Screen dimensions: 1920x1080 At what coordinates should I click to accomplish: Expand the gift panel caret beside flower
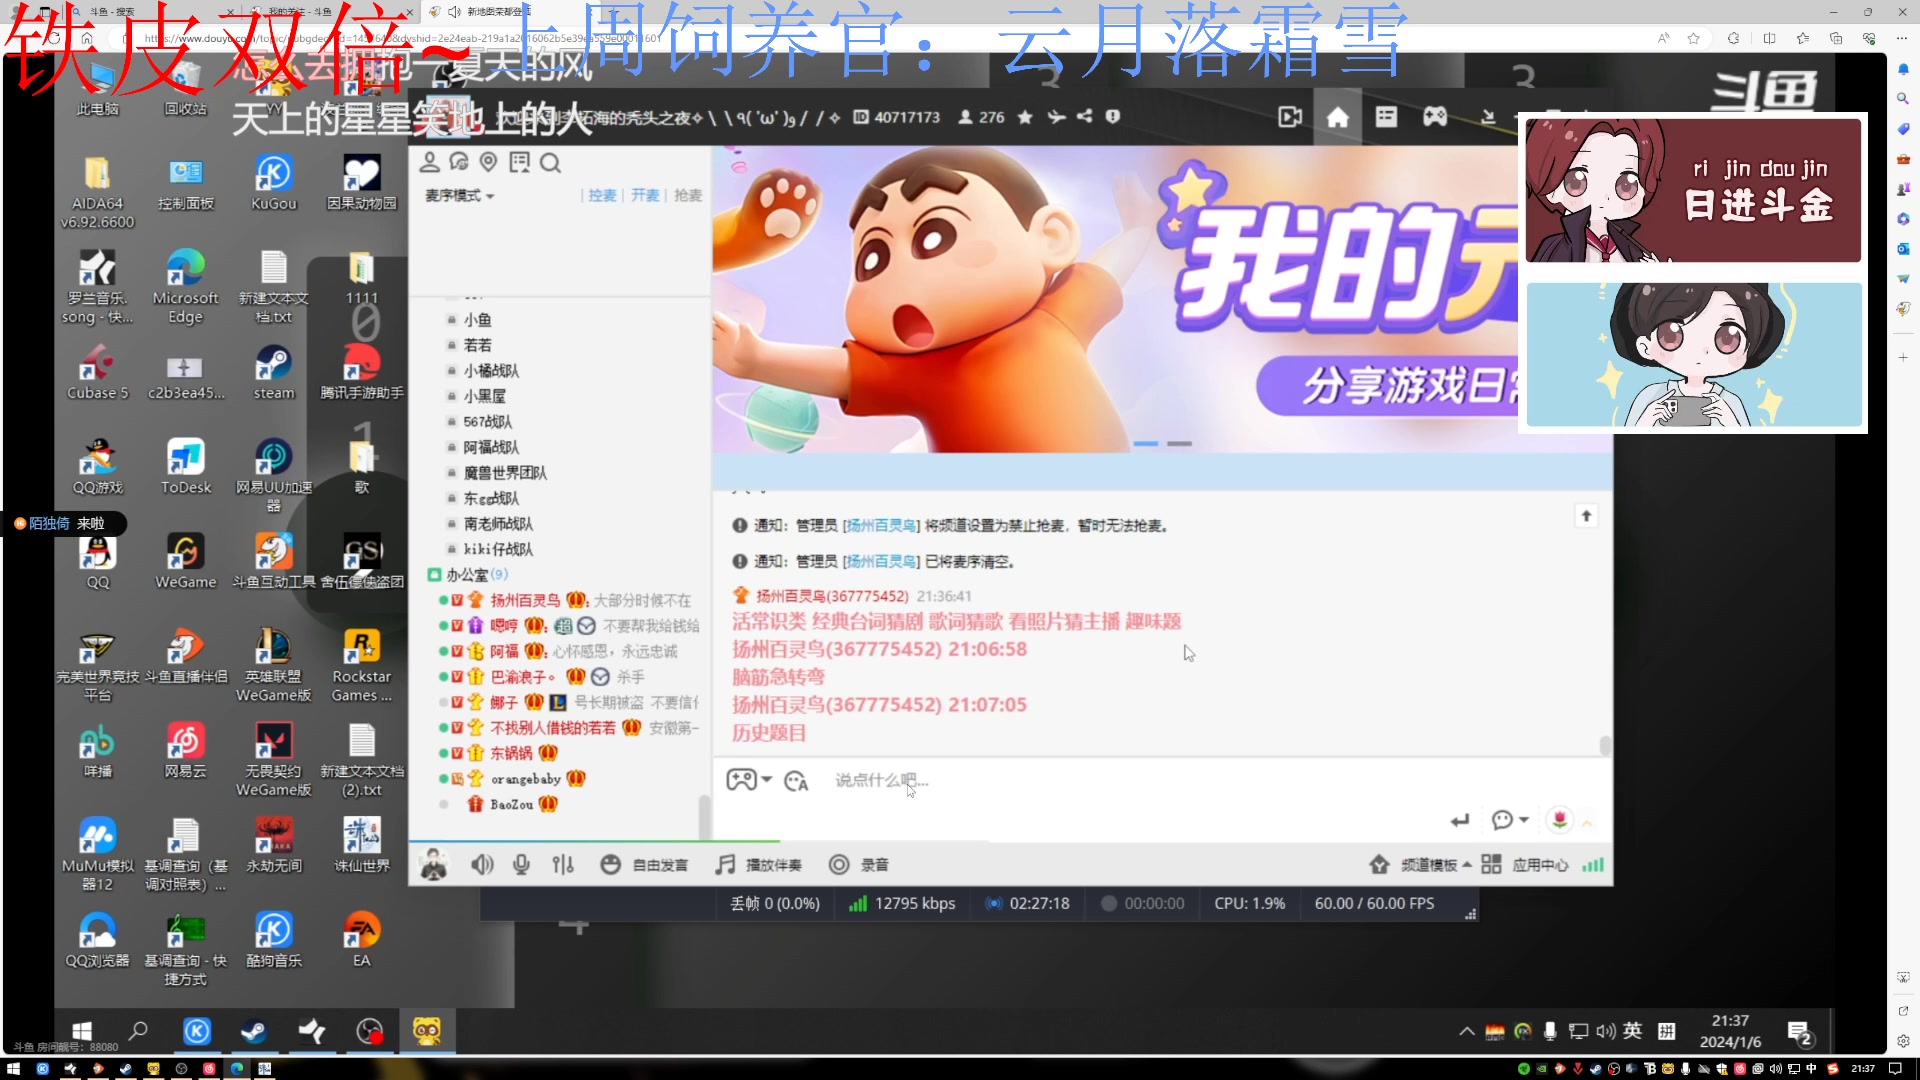click(1587, 823)
